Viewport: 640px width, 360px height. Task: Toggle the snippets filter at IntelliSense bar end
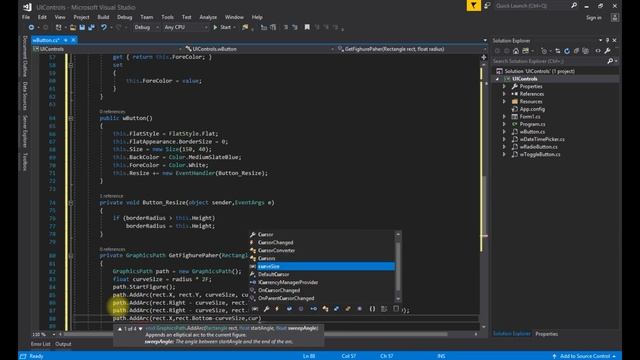pos(396,309)
